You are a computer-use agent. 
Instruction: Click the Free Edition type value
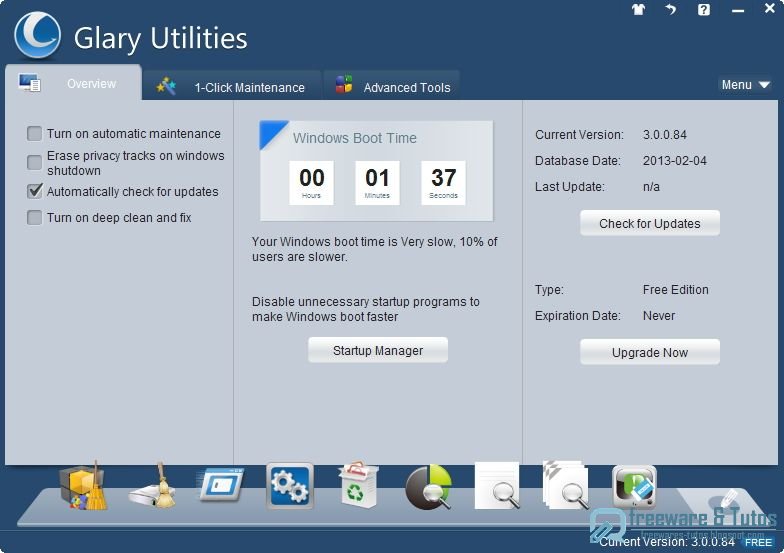pos(676,290)
